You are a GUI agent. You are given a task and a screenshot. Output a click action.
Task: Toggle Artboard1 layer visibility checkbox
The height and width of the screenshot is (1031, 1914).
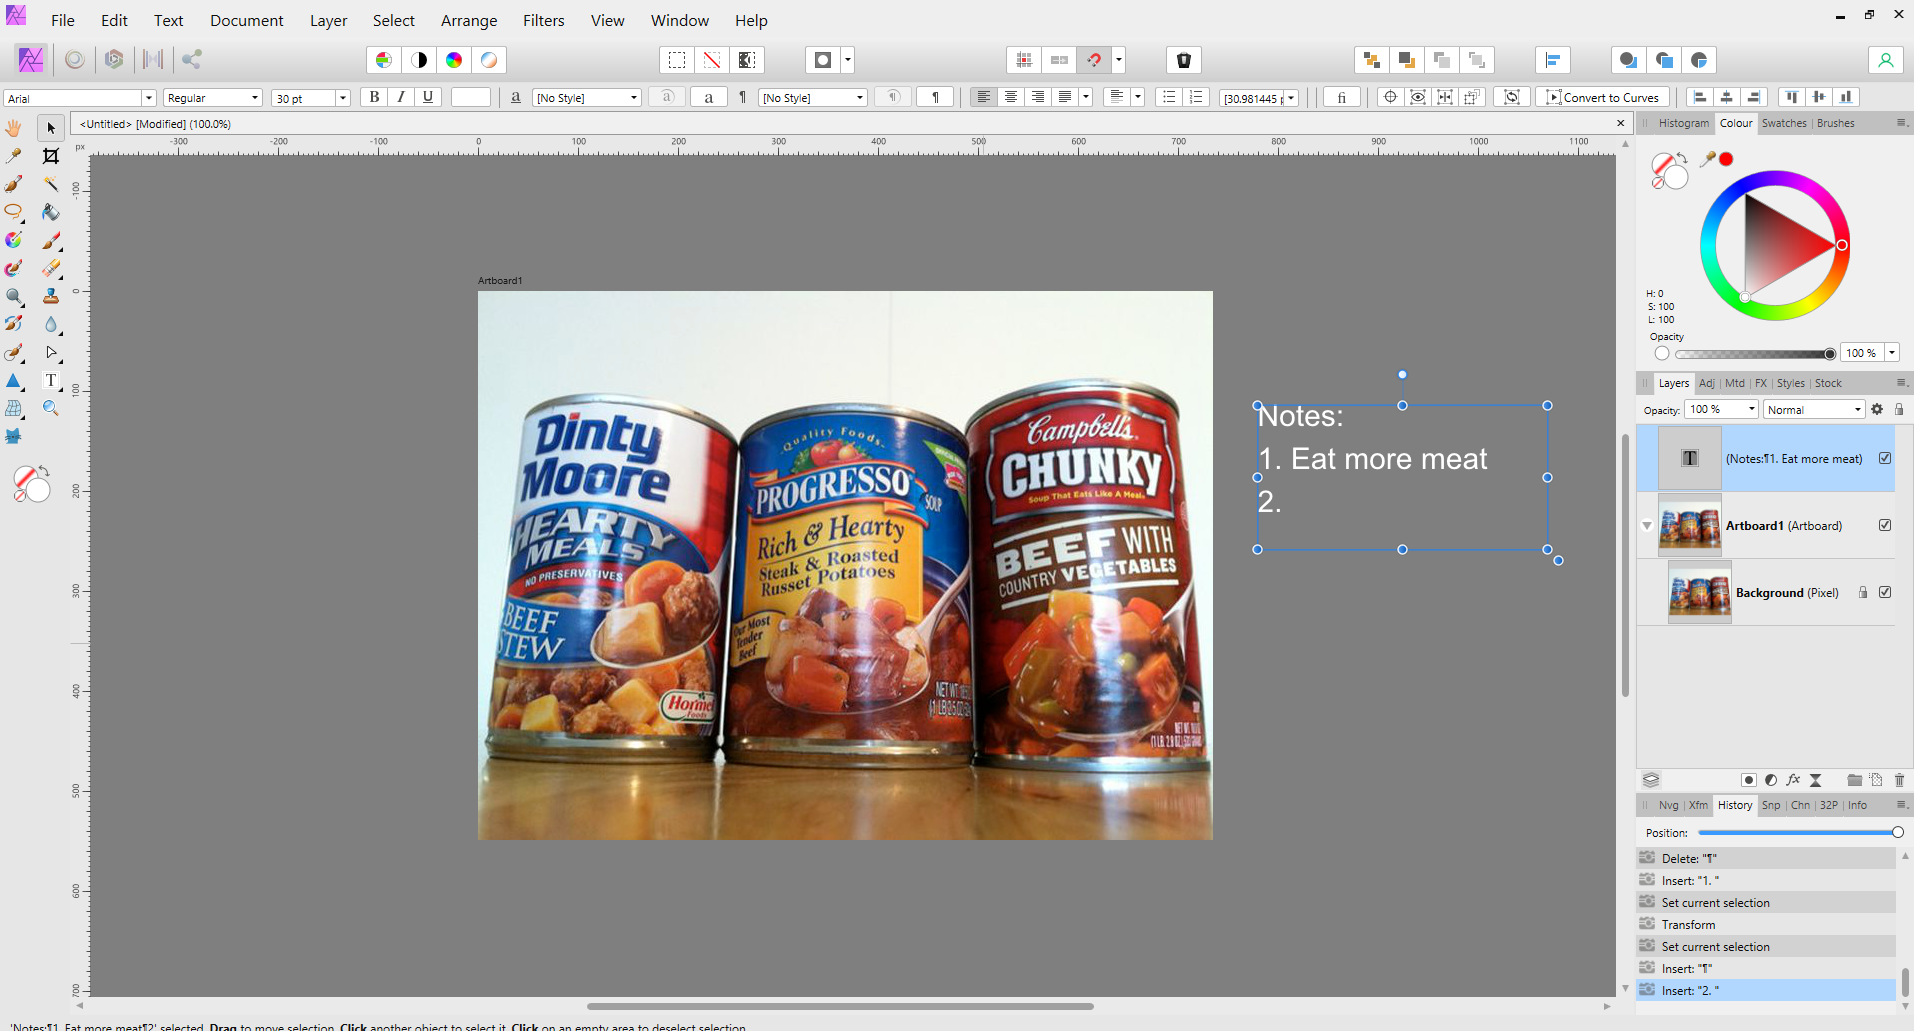[x=1885, y=525]
